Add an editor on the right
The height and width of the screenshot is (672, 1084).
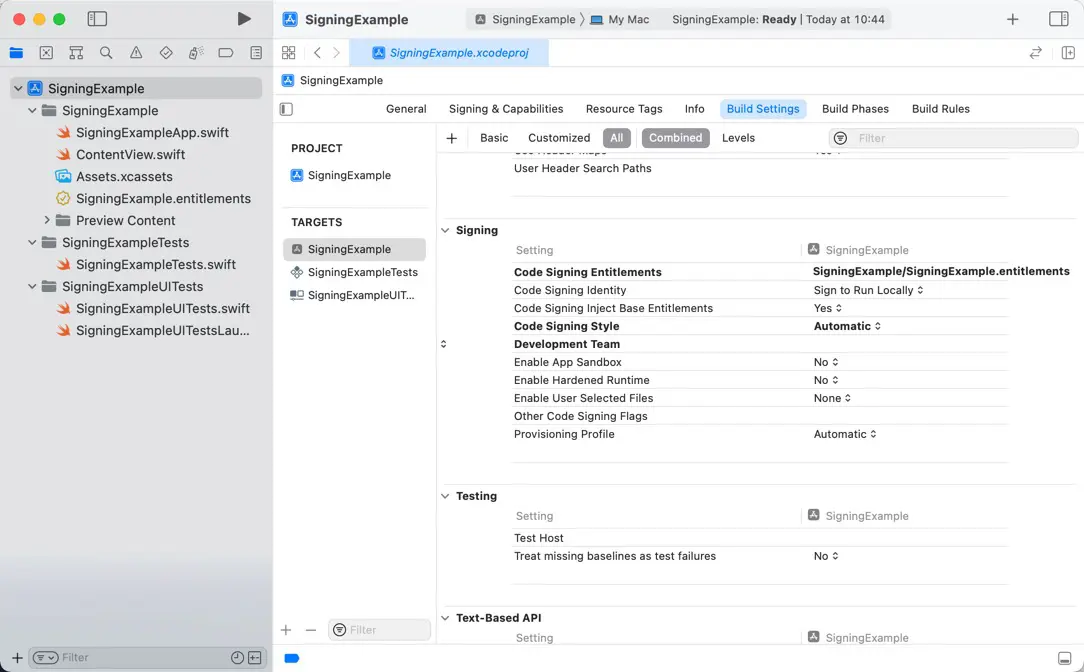click(x=1068, y=53)
